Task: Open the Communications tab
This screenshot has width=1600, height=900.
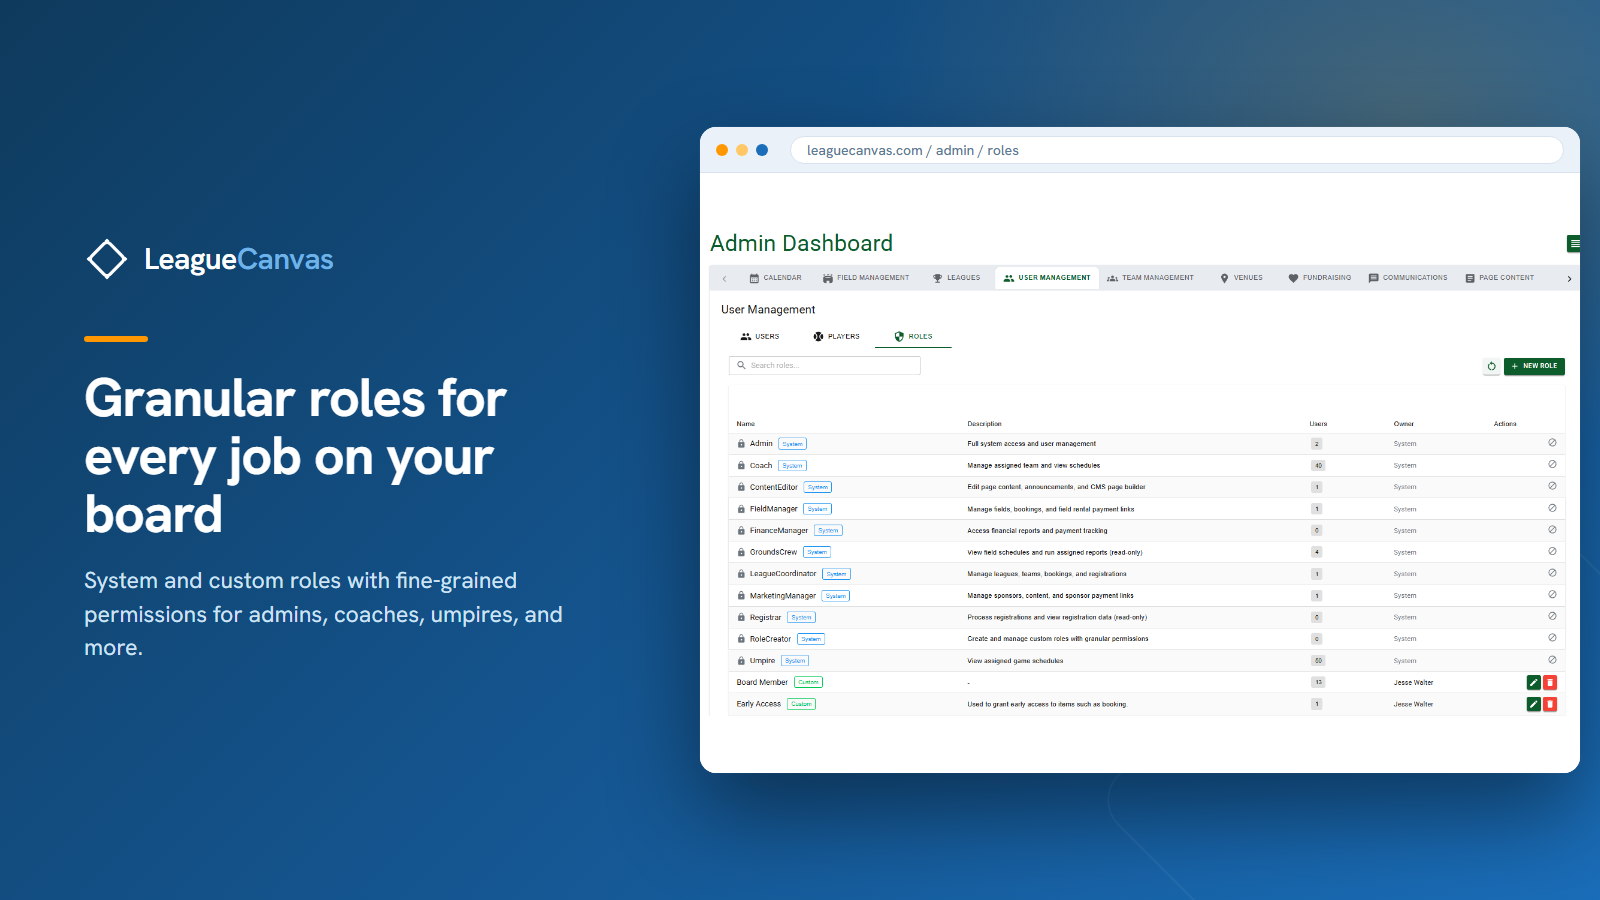Action: tap(1408, 278)
